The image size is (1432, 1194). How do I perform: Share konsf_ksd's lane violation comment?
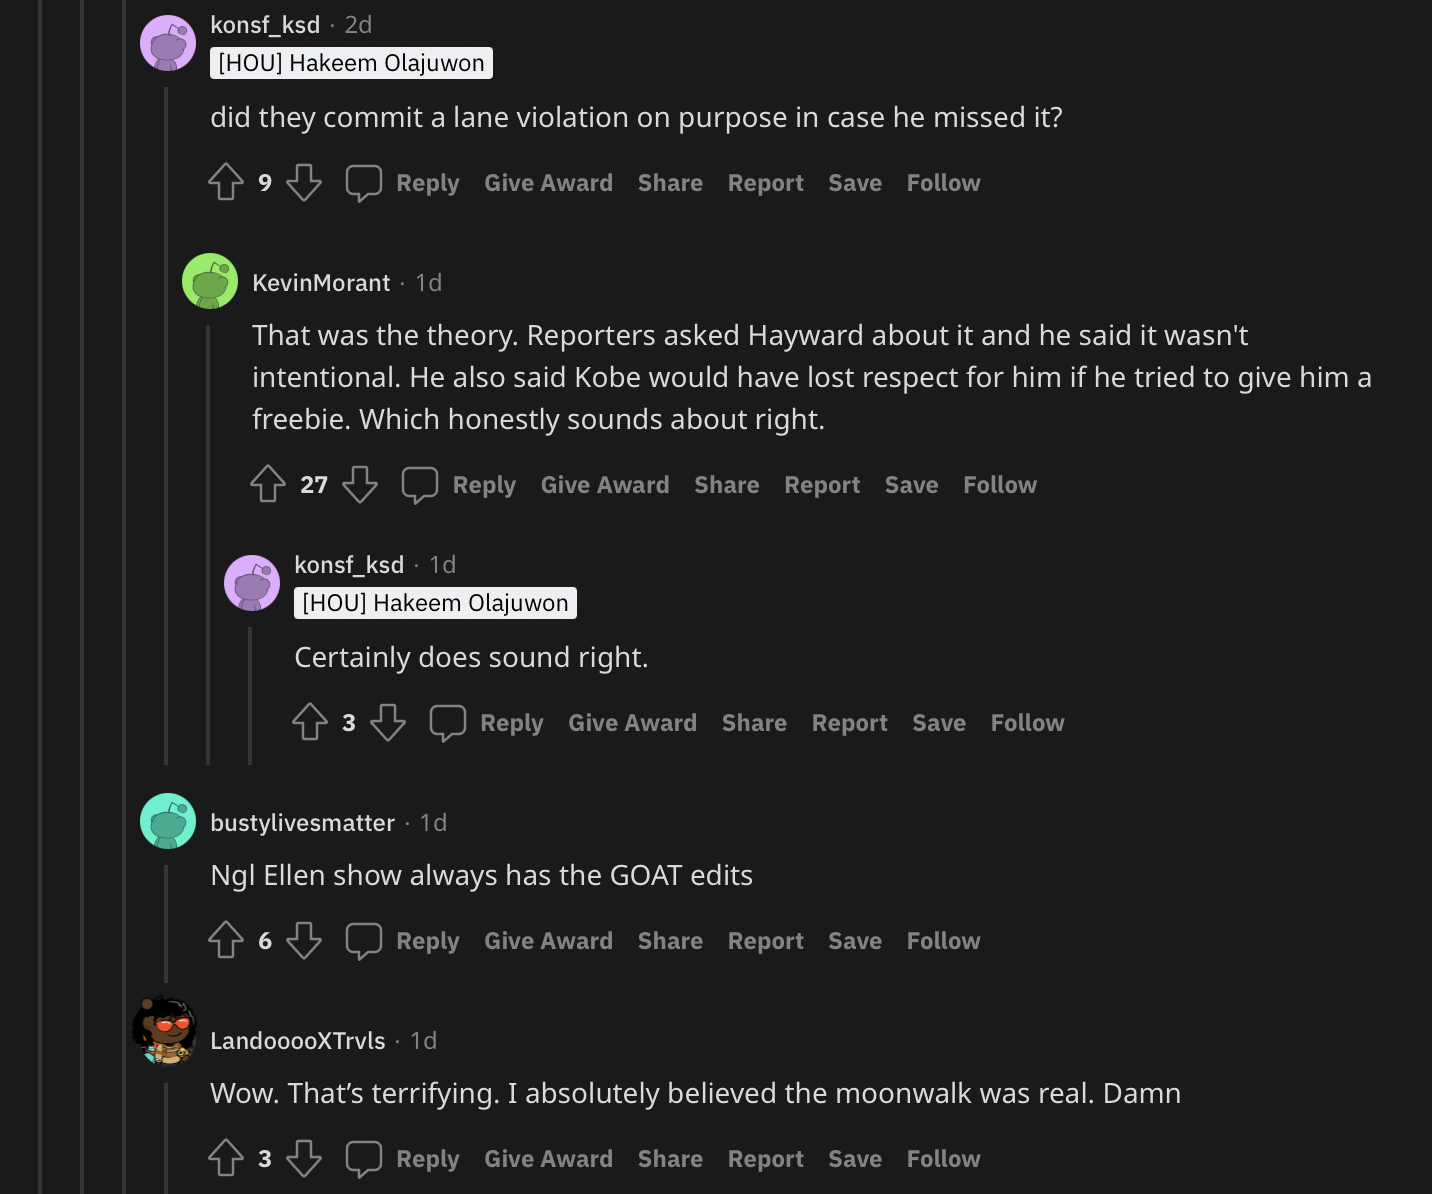670,183
